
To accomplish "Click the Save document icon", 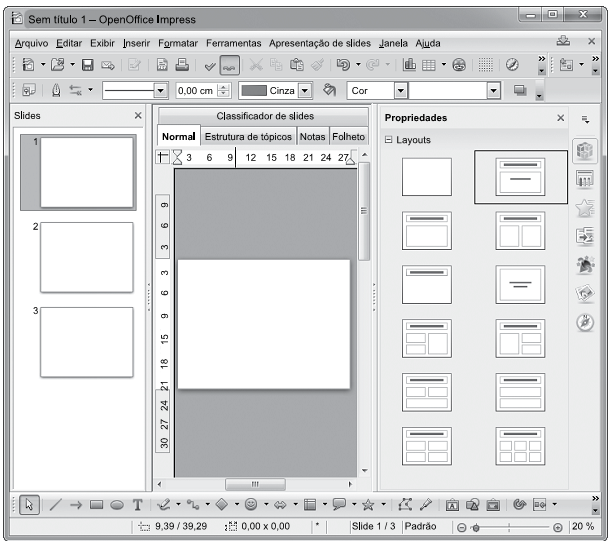I will (88, 66).
